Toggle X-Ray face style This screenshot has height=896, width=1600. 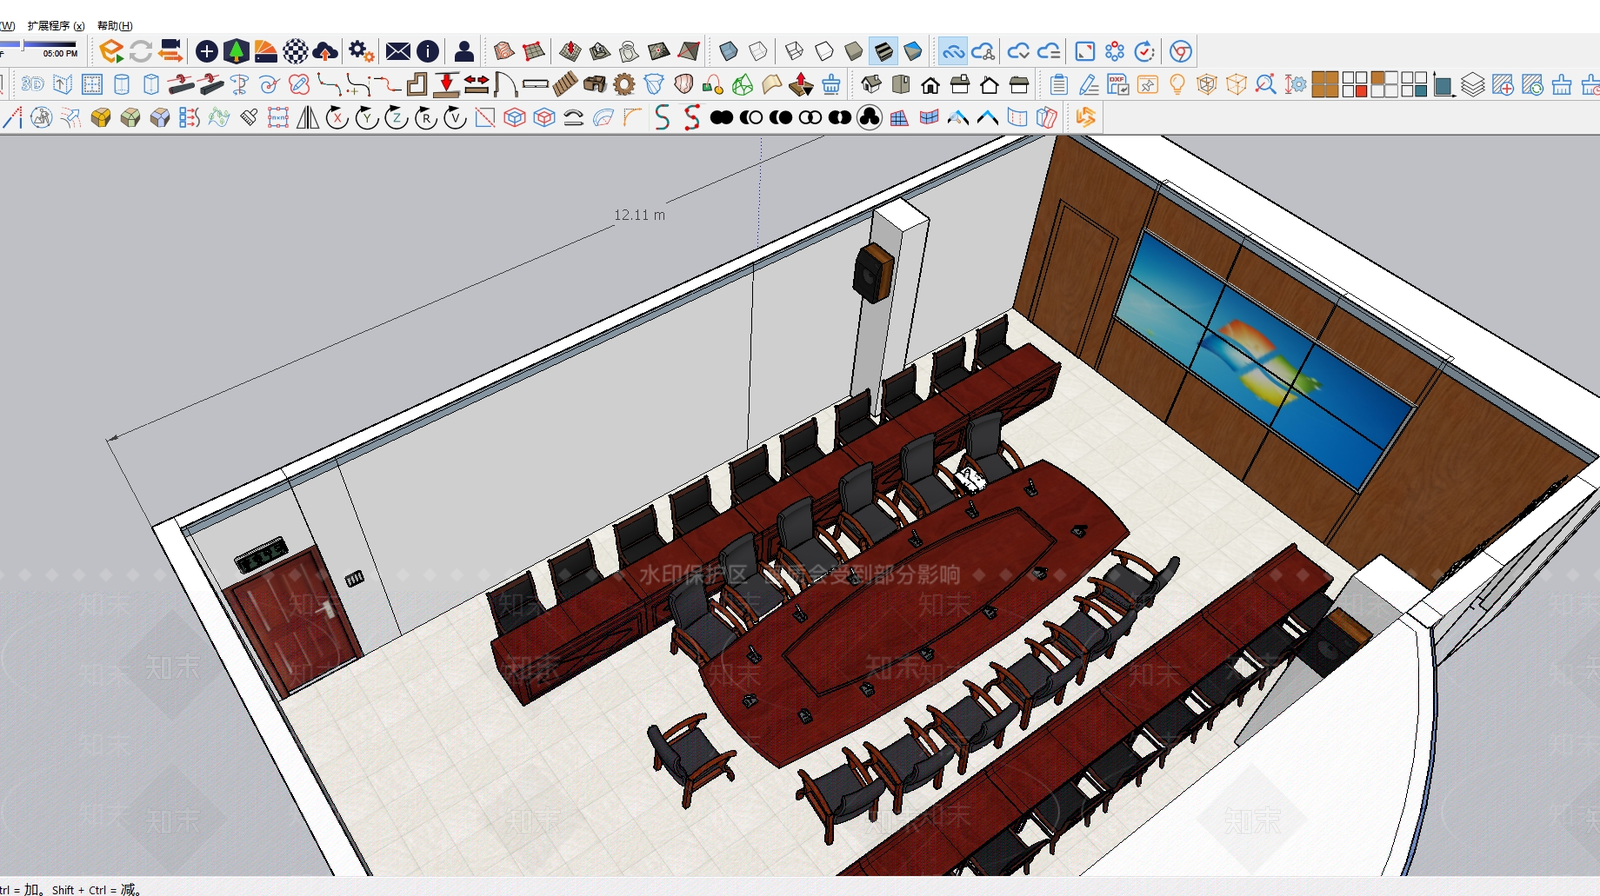[x=729, y=51]
